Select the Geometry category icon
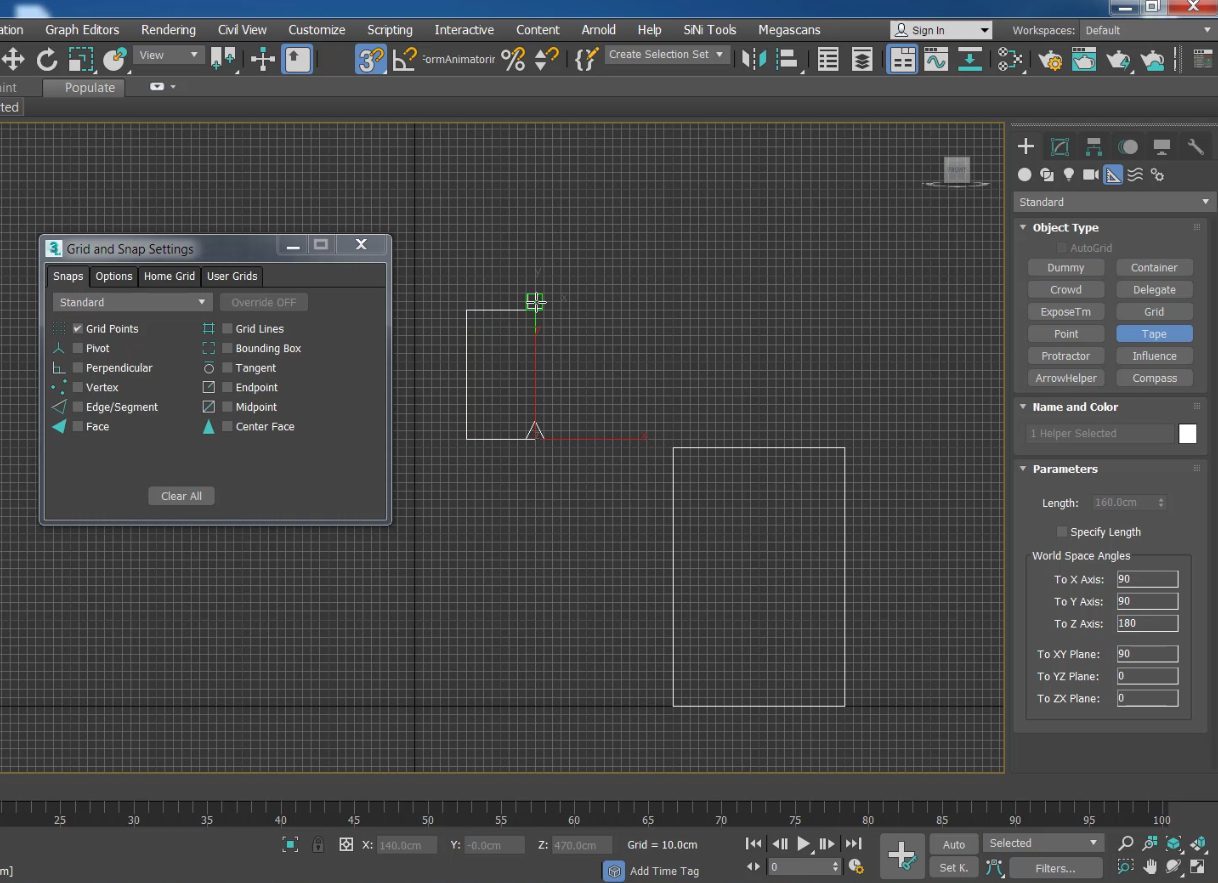This screenshot has height=883, width=1218. pyautogui.click(x=1025, y=175)
